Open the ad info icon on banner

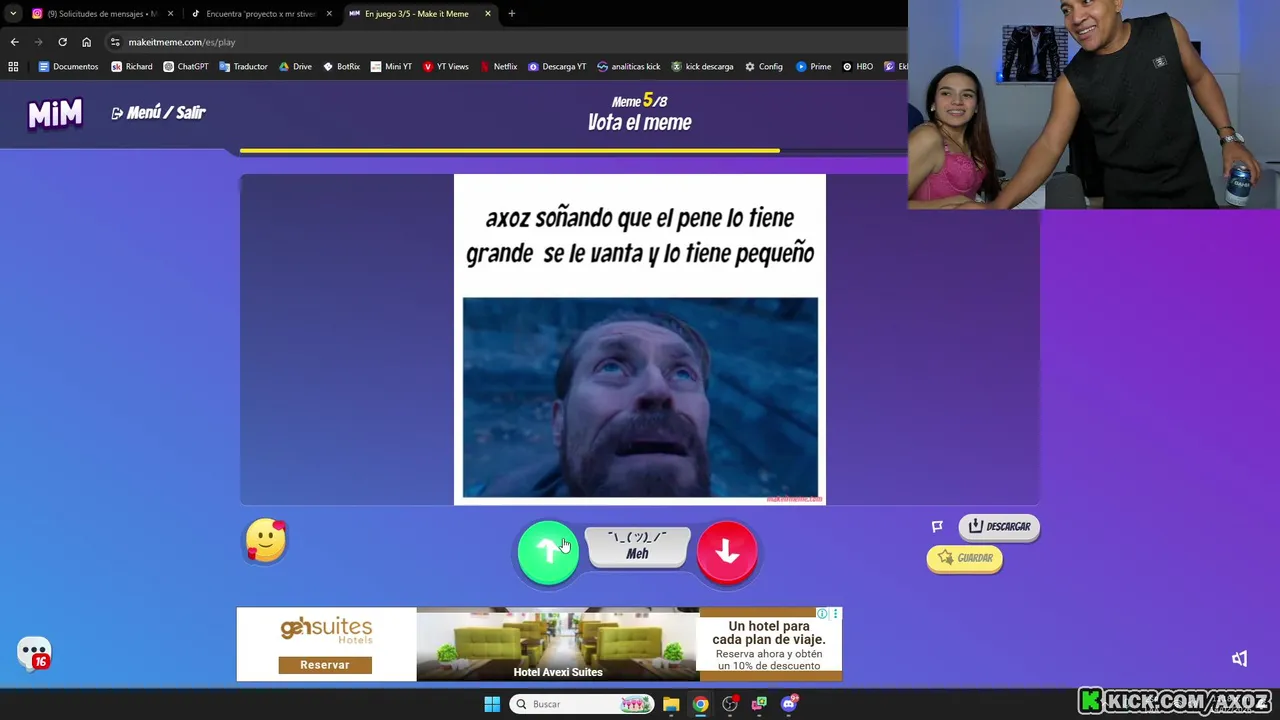(x=822, y=614)
